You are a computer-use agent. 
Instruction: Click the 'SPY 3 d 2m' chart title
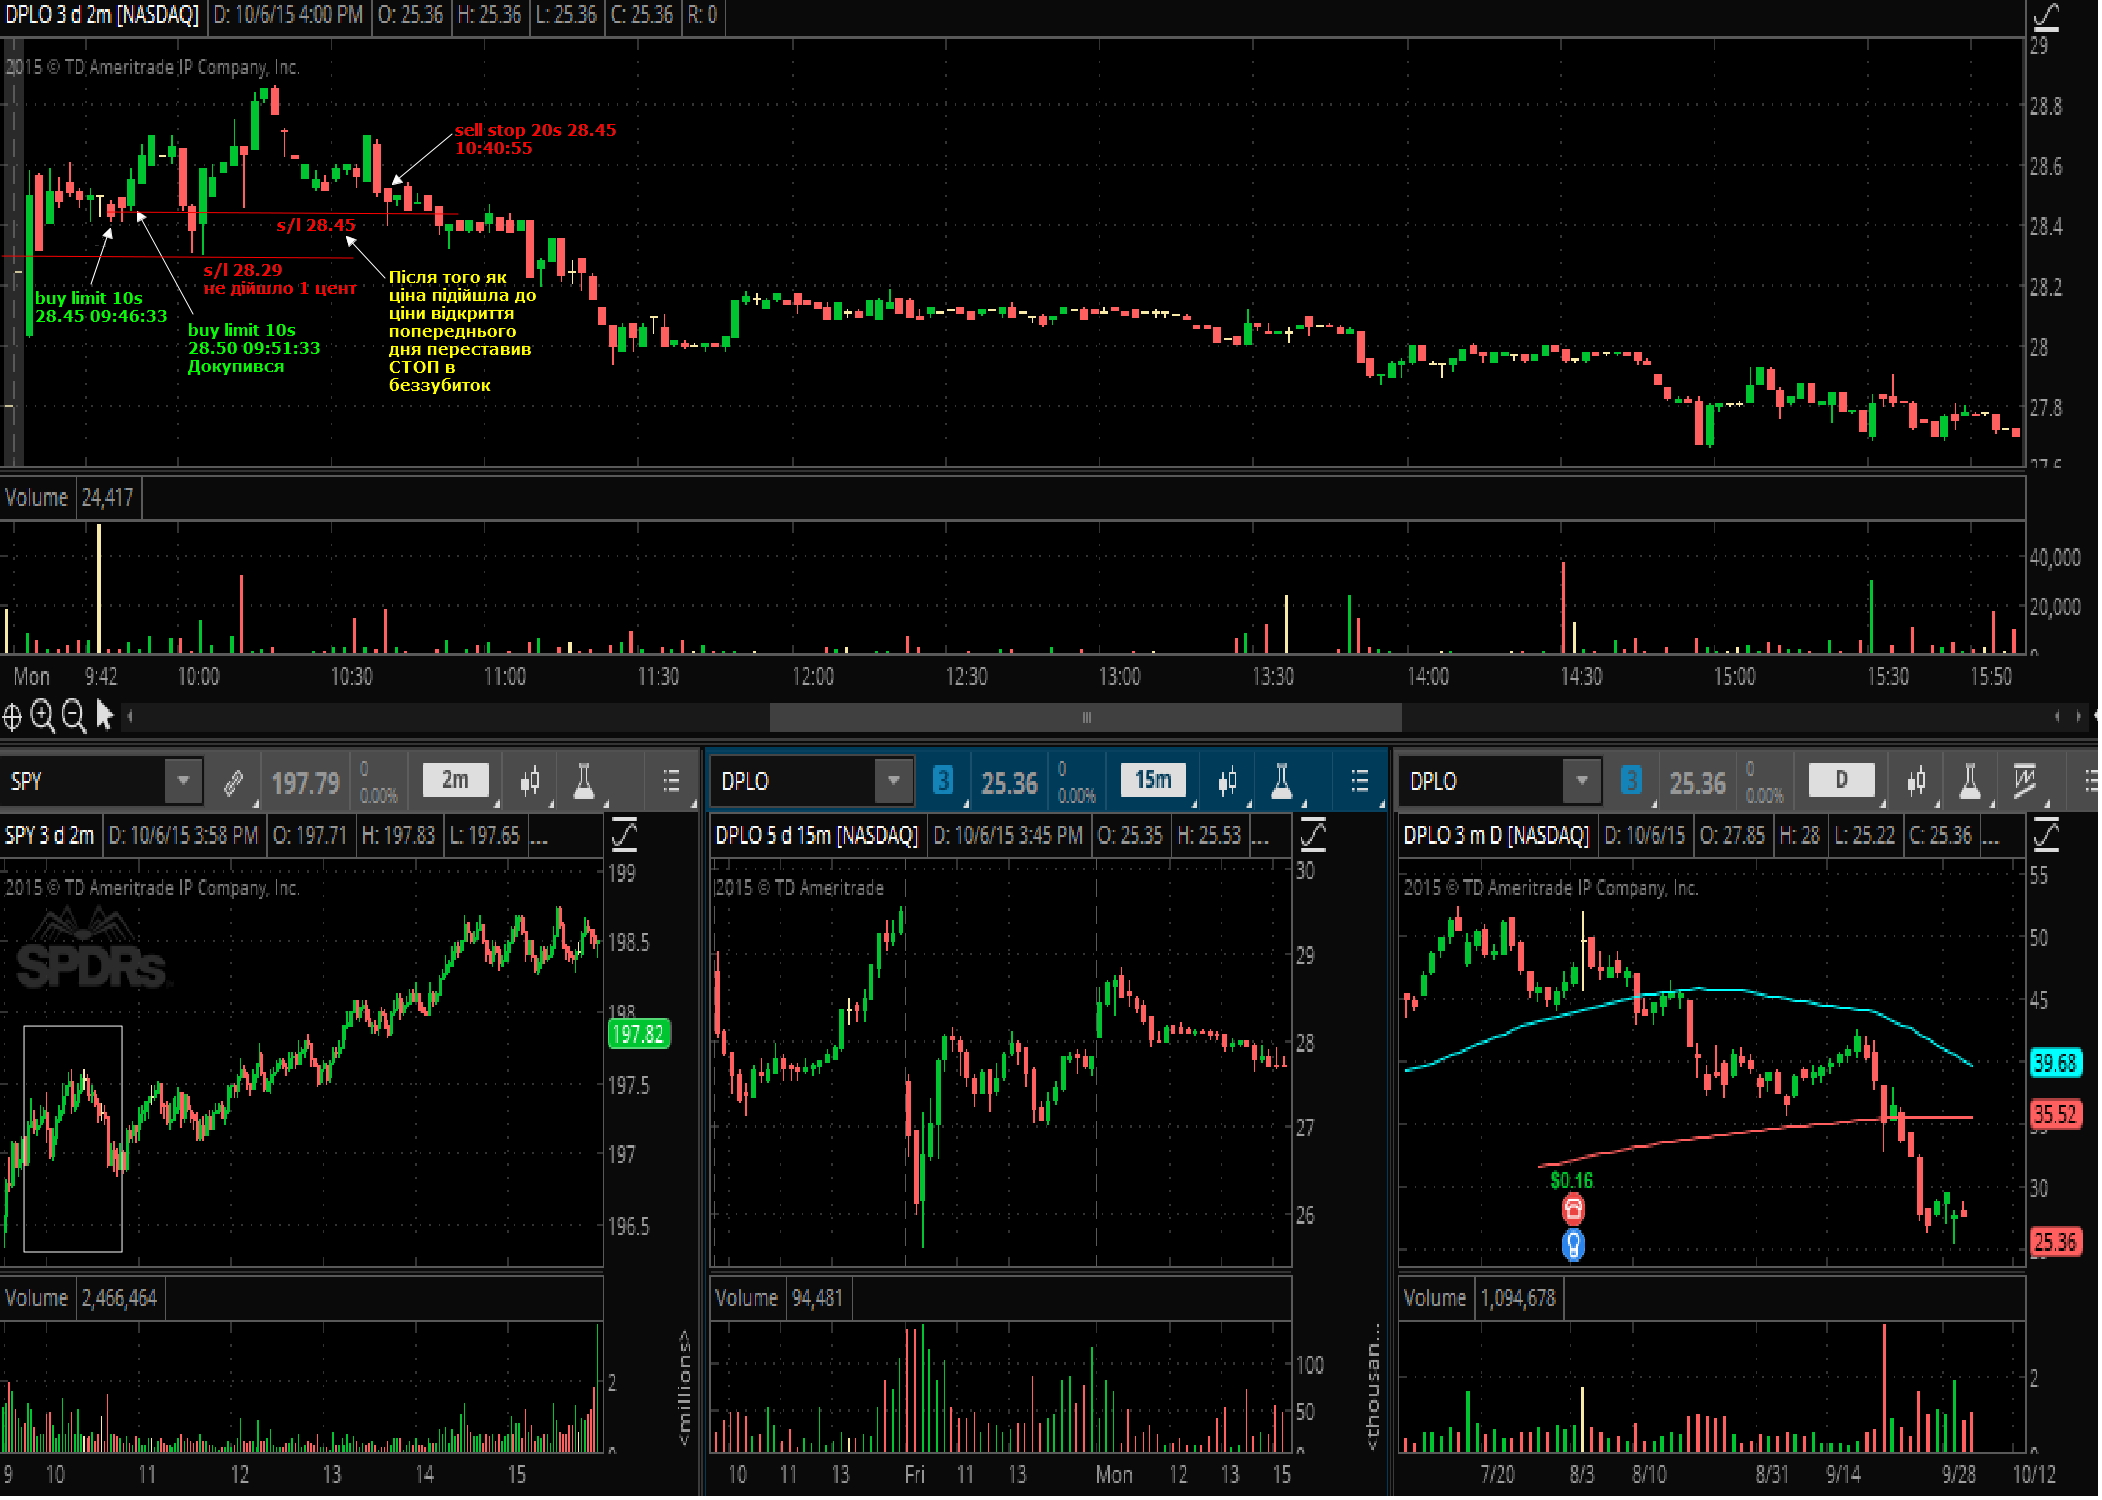(x=49, y=835)
